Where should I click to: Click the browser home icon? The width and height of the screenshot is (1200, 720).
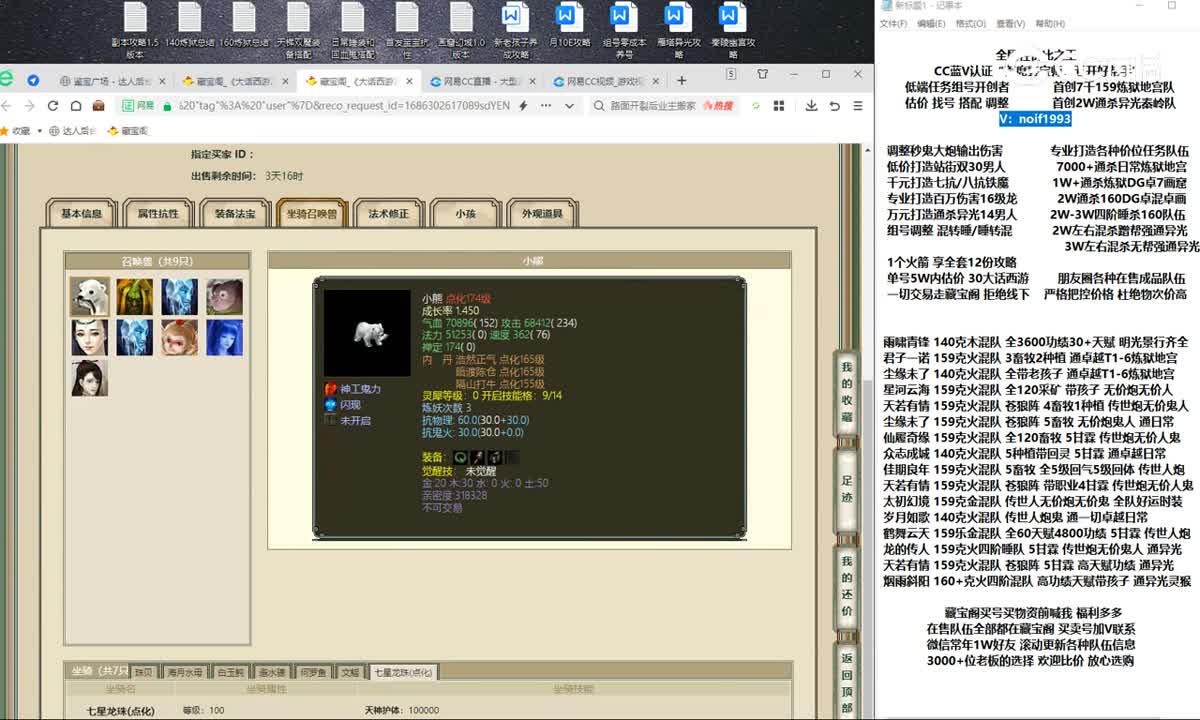click(76, 105)
